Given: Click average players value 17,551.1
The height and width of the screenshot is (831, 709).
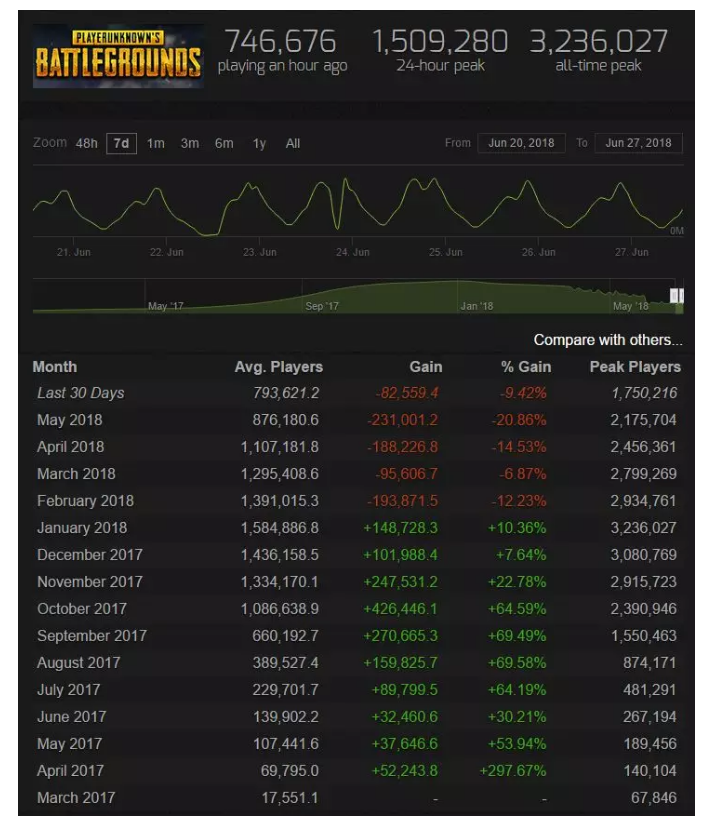Looking at the screenshot, I should coord(290,798).
